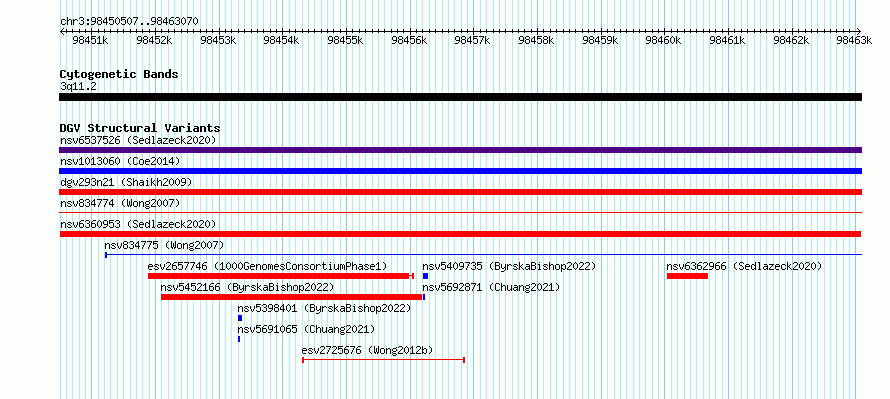Viewport: 890px width, 399px height.
Task: Click the Cytogenetic Bands track title
Action: pyautogui.click(x=119, y=74)
